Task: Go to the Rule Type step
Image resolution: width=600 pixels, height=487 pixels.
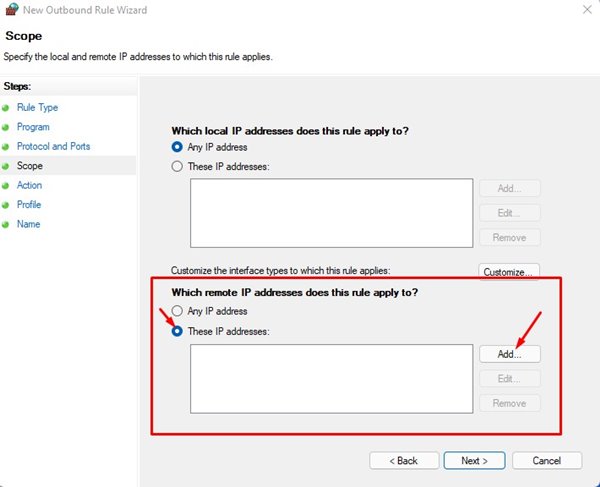Action: point(37,108)
